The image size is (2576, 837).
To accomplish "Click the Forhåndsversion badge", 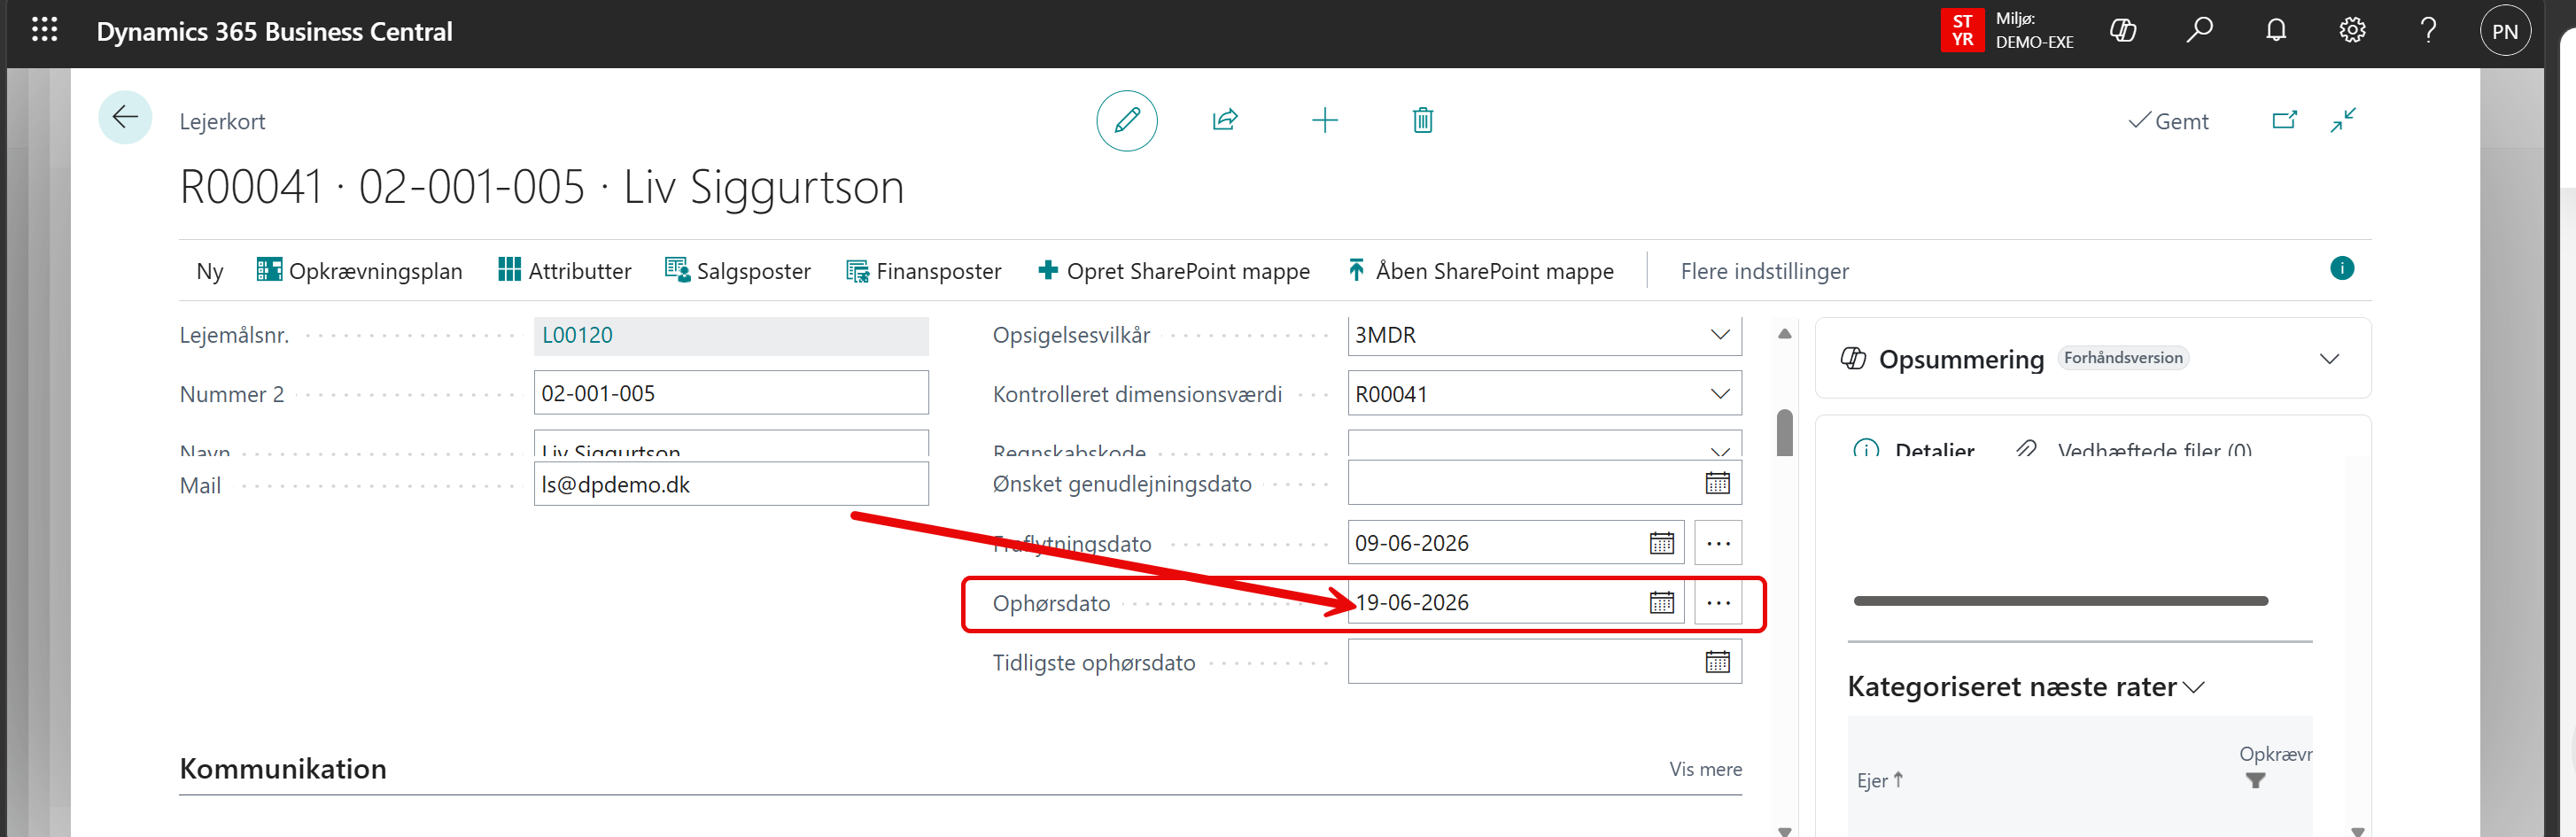I will click(x=2123, y=358).
